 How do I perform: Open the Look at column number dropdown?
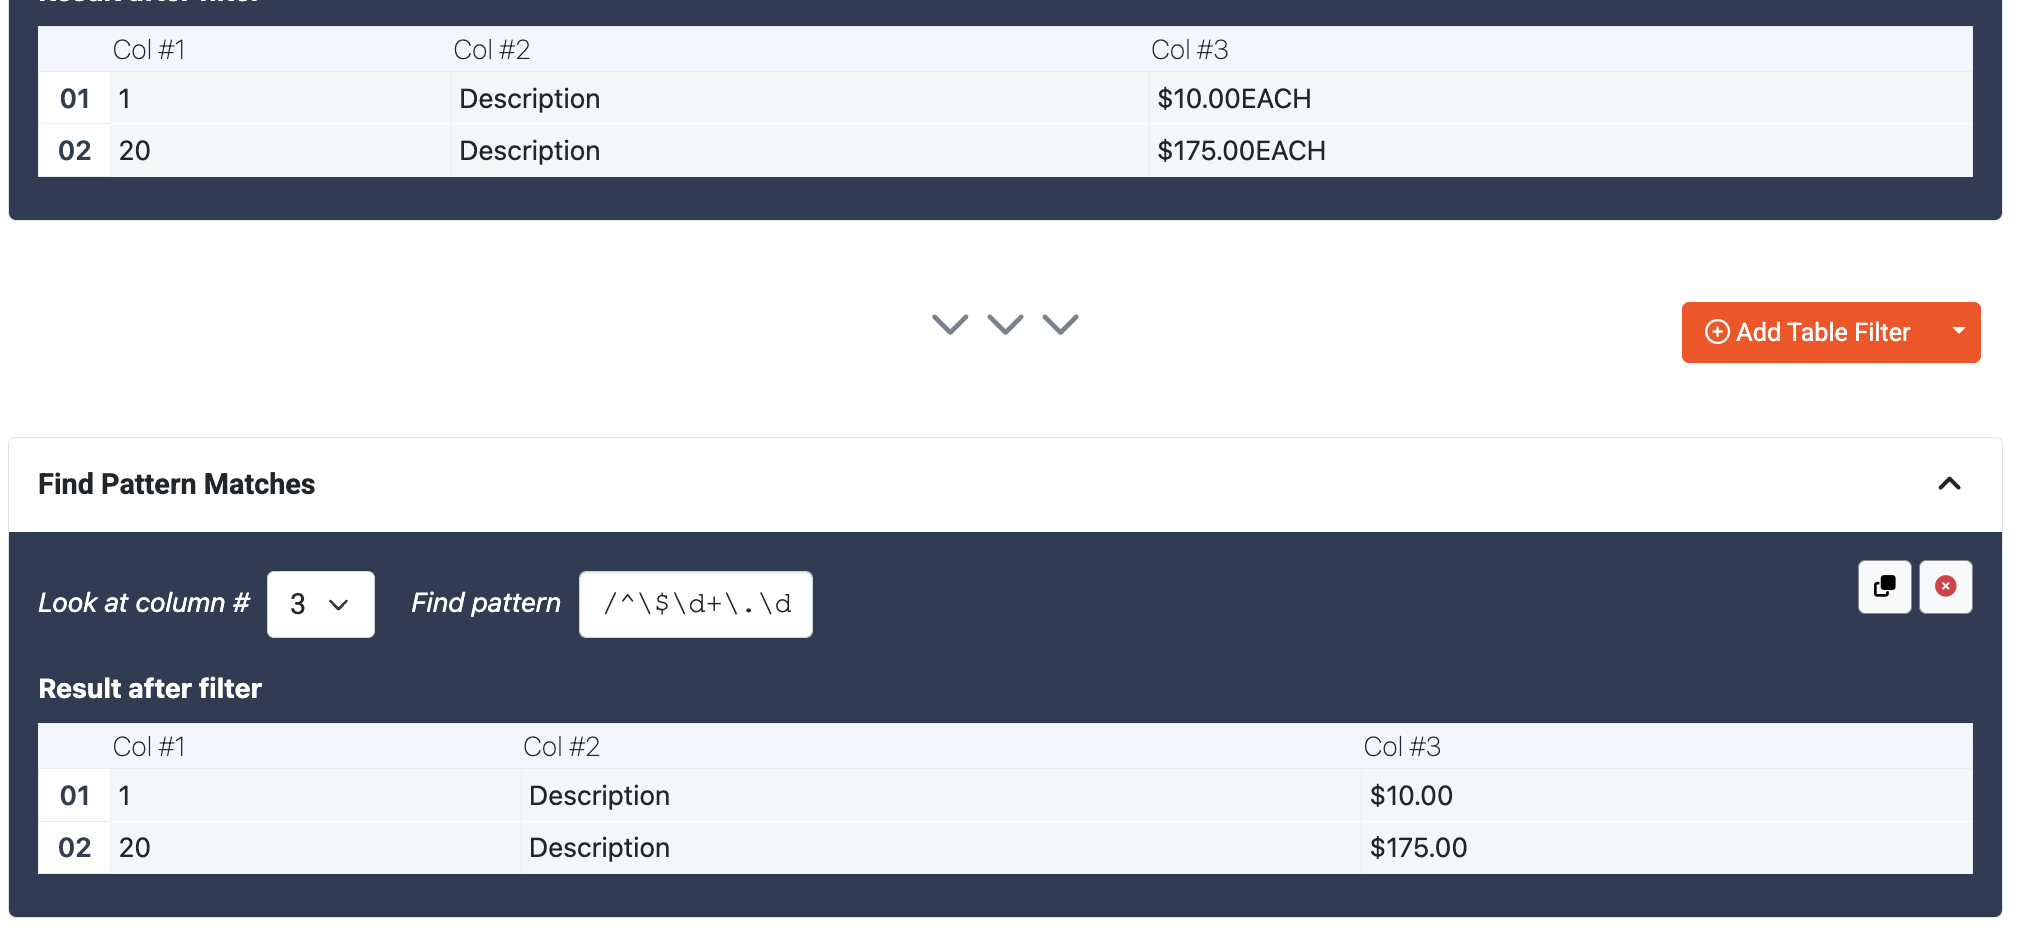(321, 604)
